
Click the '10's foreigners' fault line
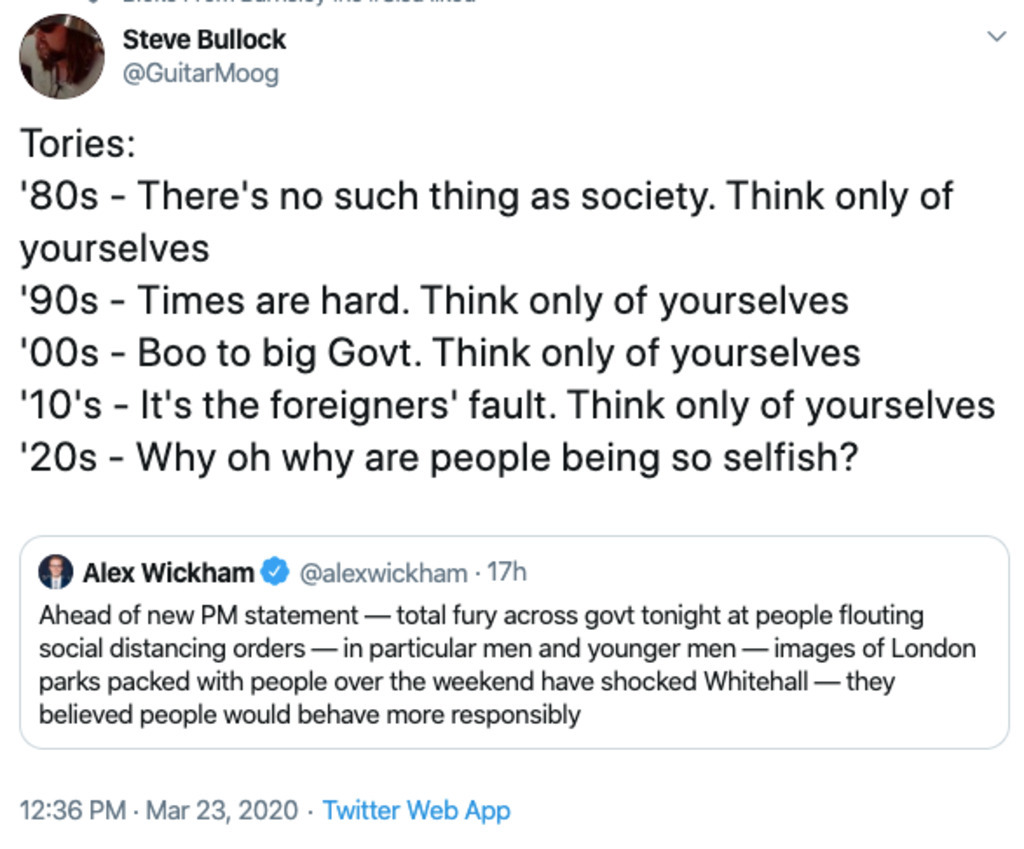507,405
